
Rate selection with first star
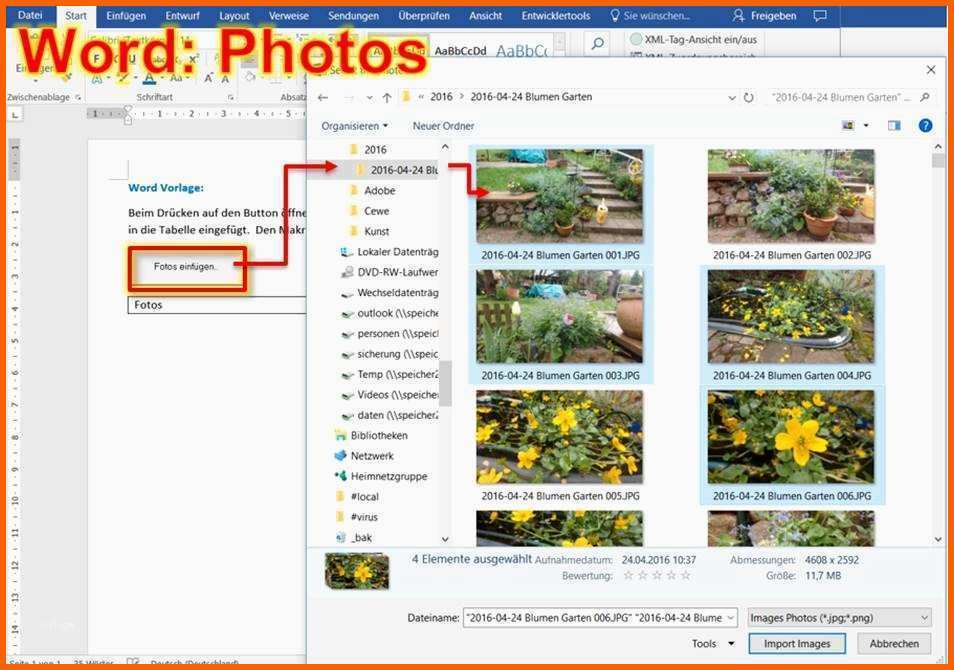628,576
